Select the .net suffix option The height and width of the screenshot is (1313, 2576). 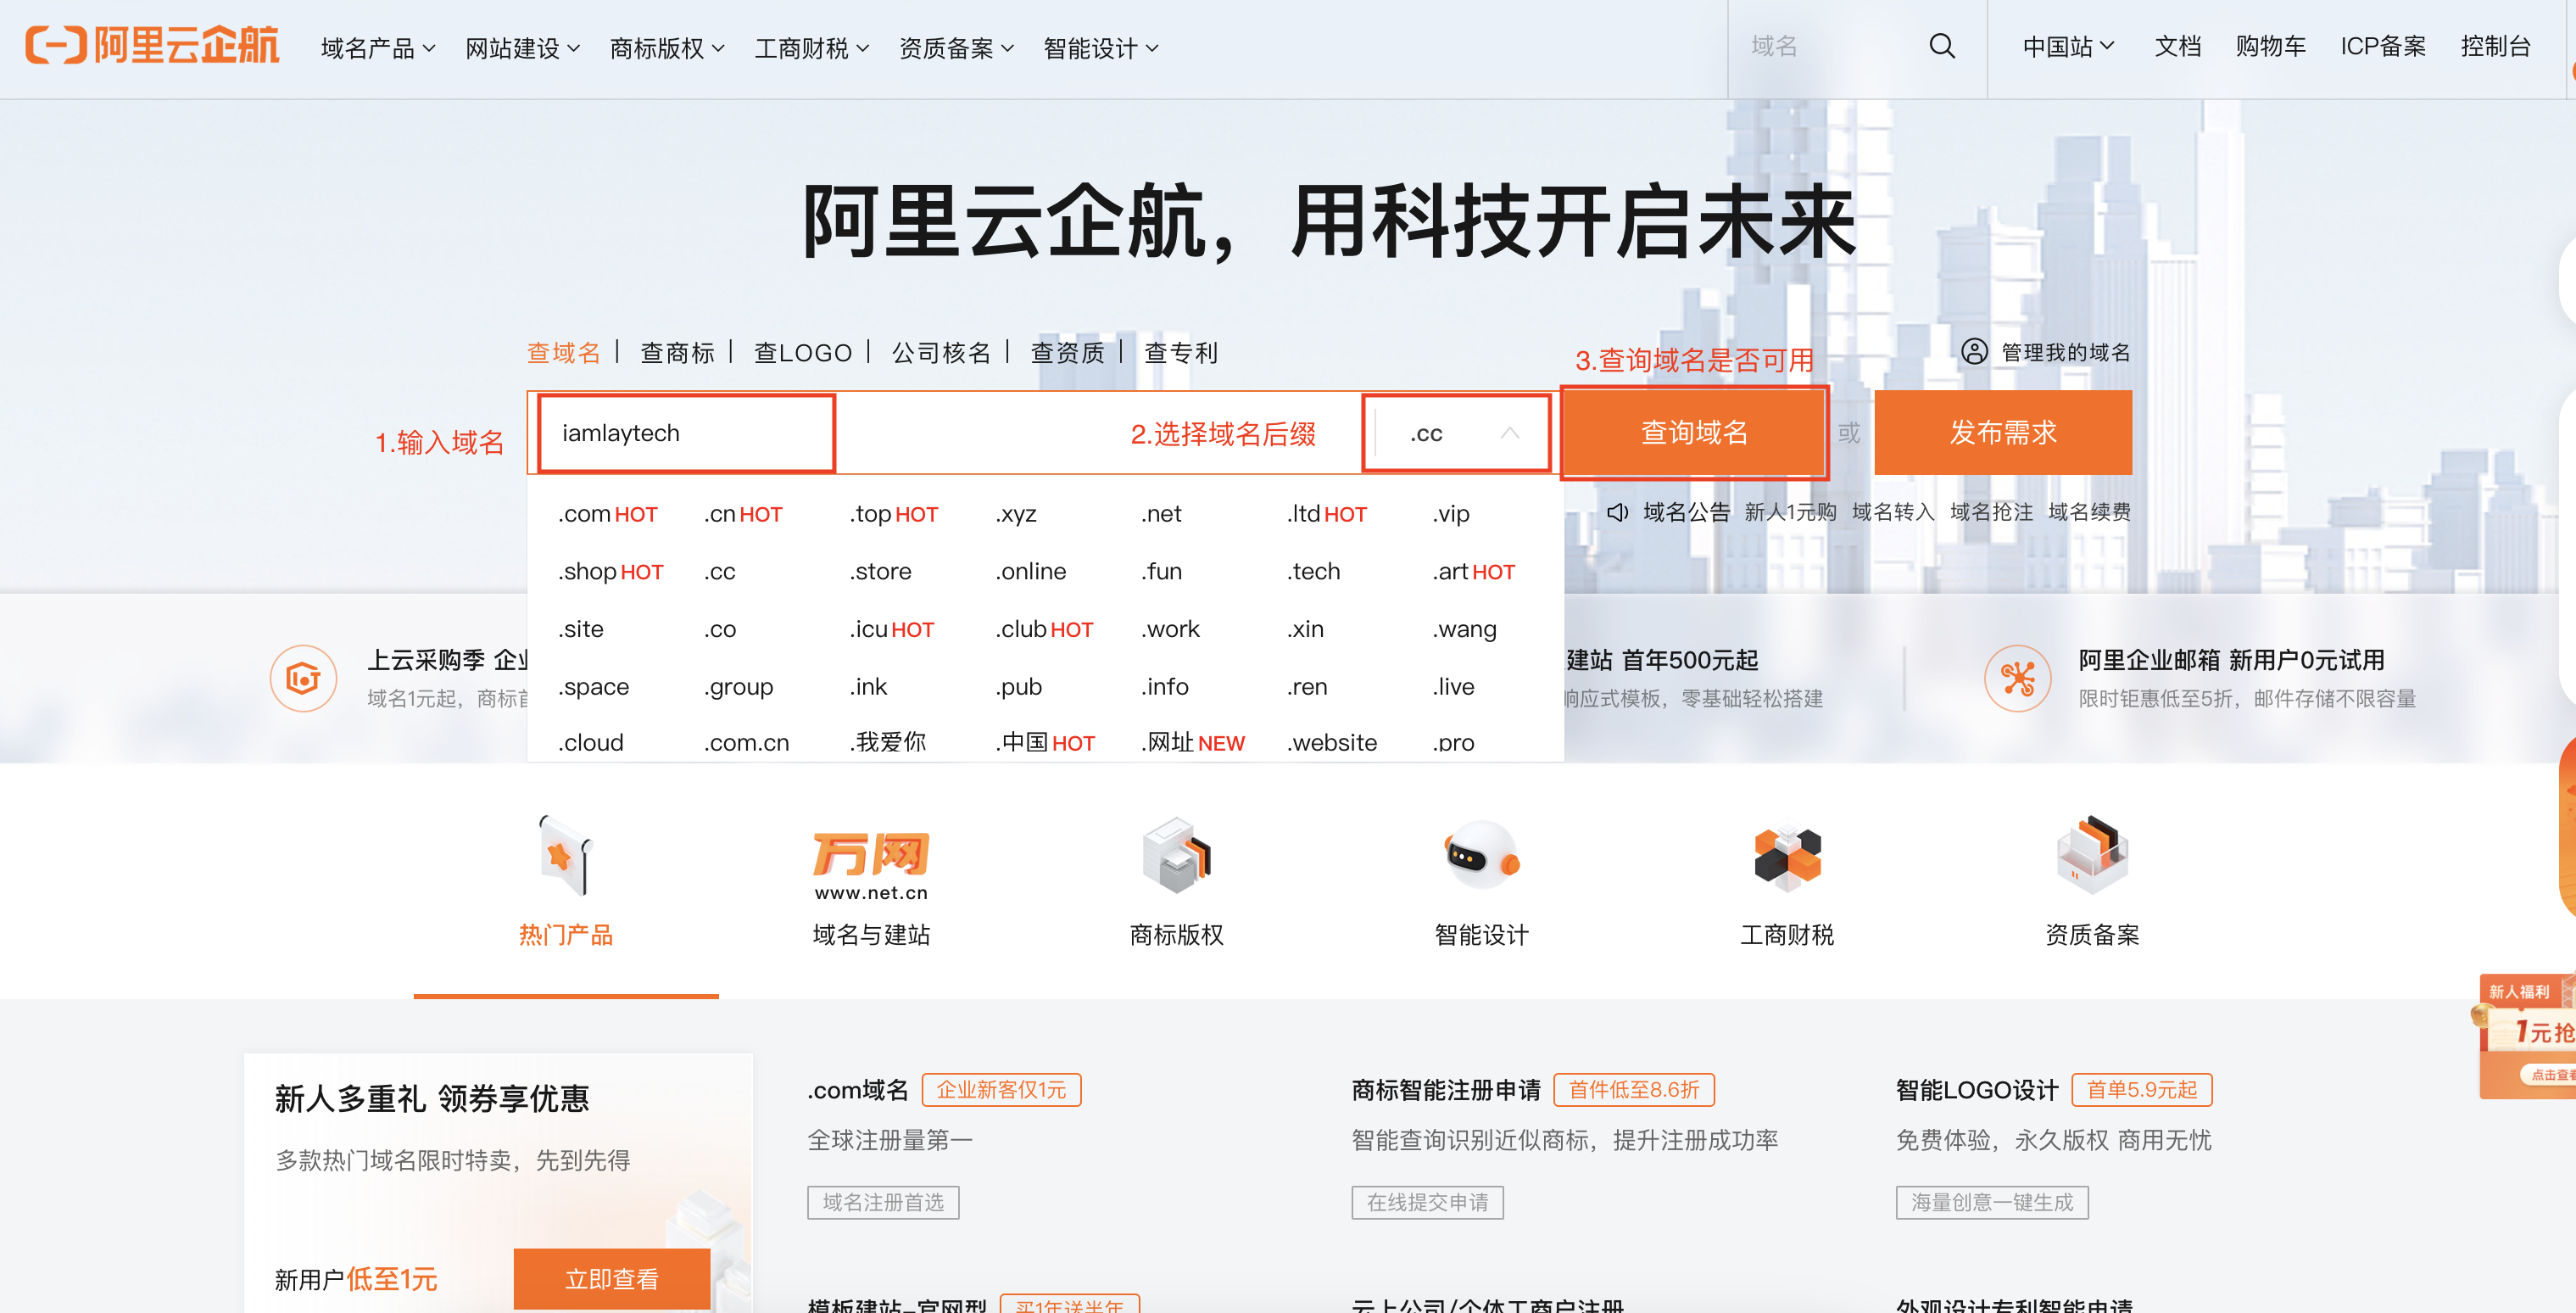tap(1161, 514)
